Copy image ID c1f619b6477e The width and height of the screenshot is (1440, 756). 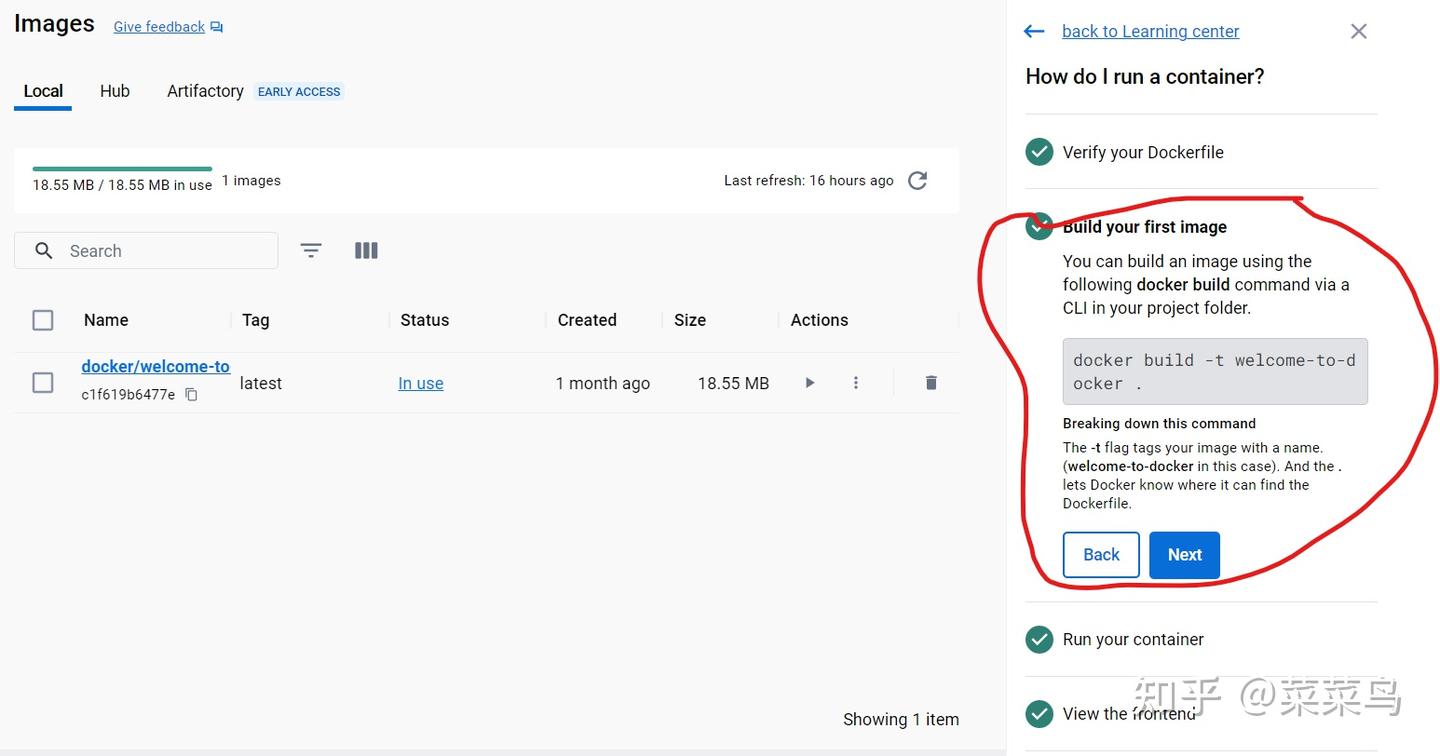point(192,395)
